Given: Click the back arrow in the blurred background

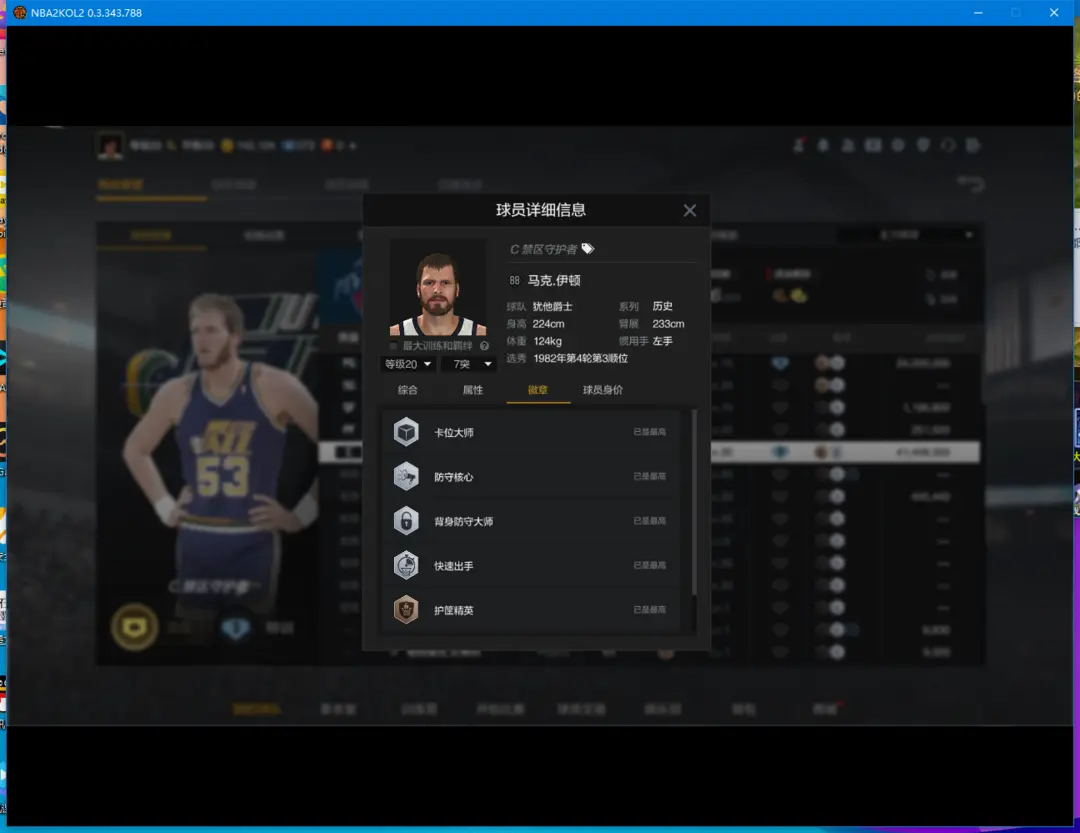Looking at the screenshot, I should 971,184.
